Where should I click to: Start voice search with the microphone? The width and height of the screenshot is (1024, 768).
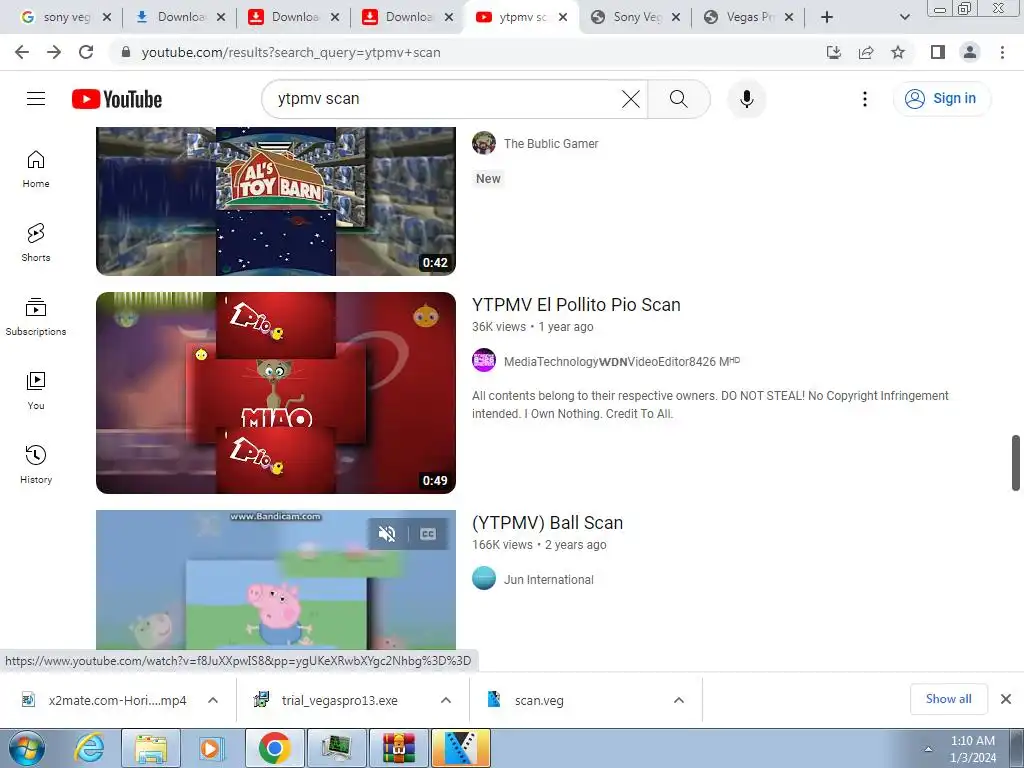[746, 99]
